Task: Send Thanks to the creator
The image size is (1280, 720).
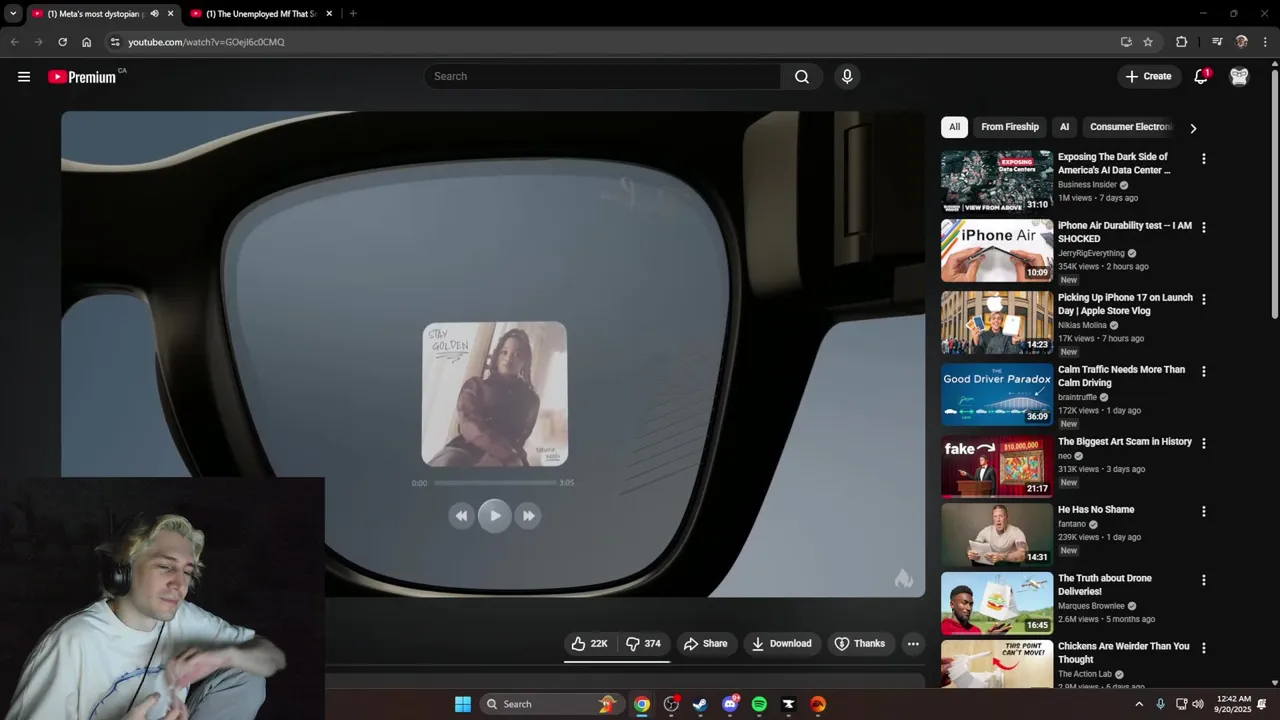Action: (860, 643)
